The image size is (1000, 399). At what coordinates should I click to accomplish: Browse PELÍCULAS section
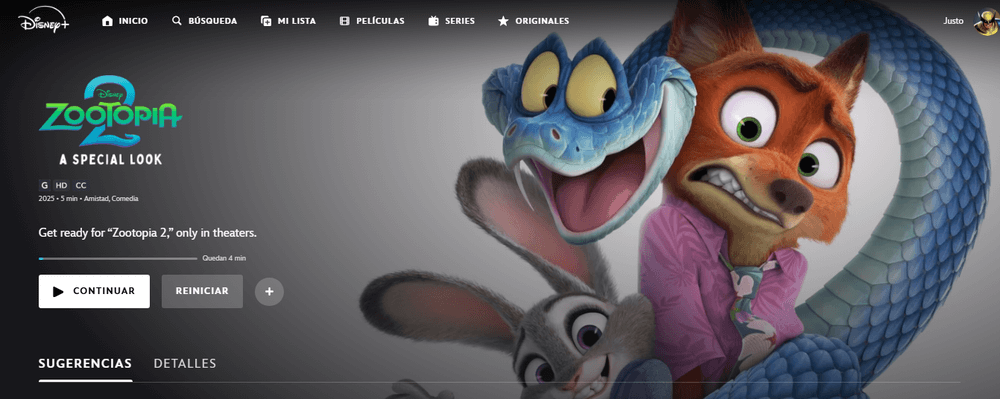(372, 21)
